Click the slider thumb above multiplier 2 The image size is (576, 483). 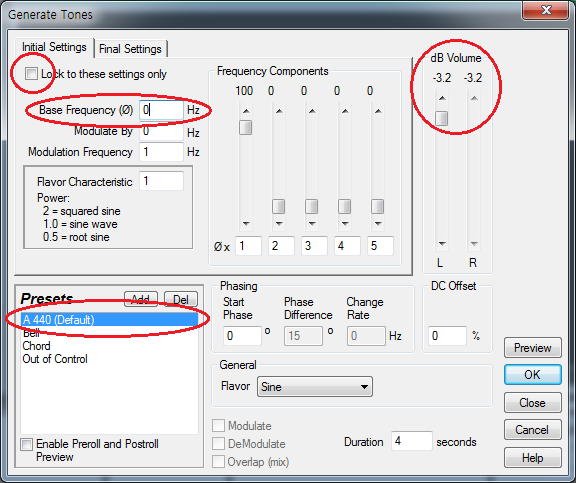278,206
